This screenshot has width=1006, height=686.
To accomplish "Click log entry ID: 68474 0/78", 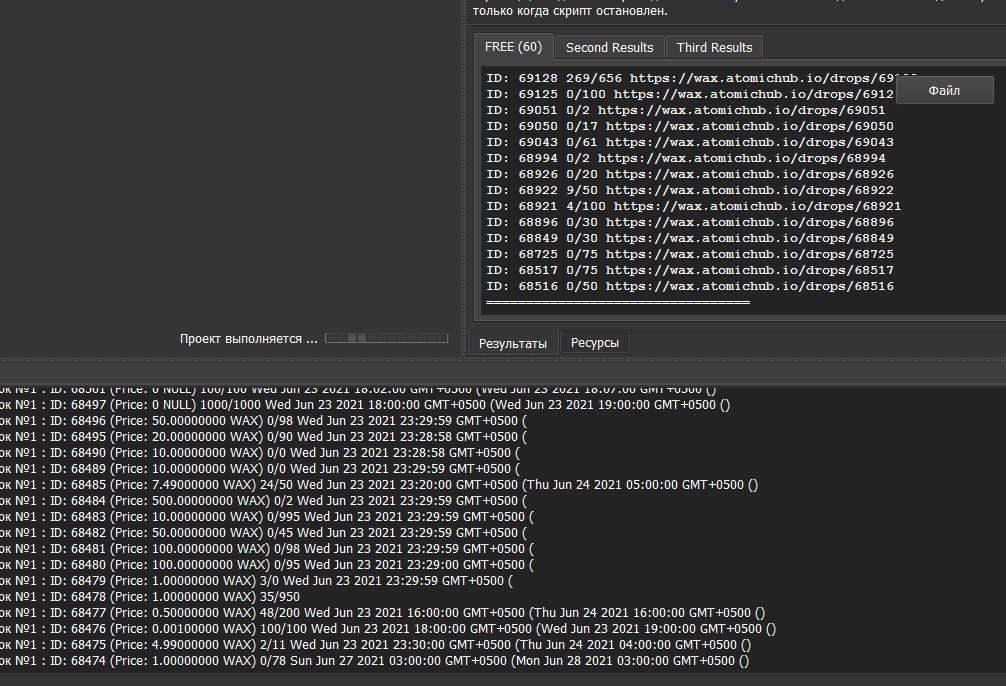I will point(375,661).
